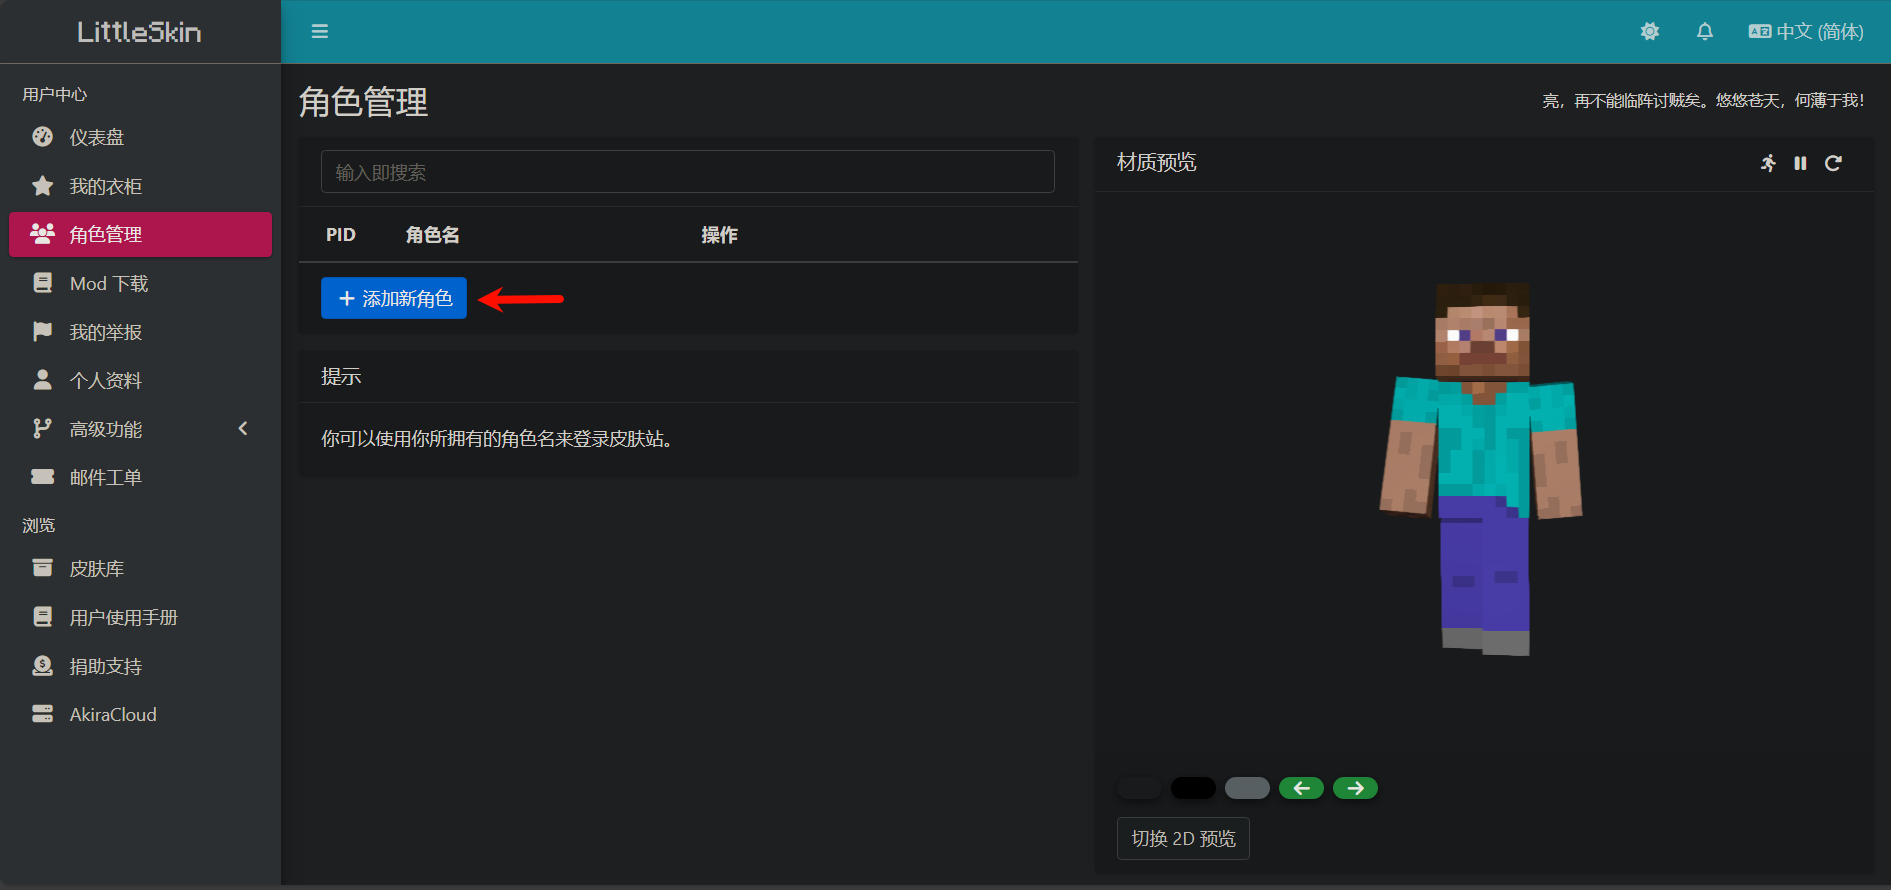The image size is (1891, 890).
Task: Open the AkiraCloud sidebar link
Action: coord(113,715)
